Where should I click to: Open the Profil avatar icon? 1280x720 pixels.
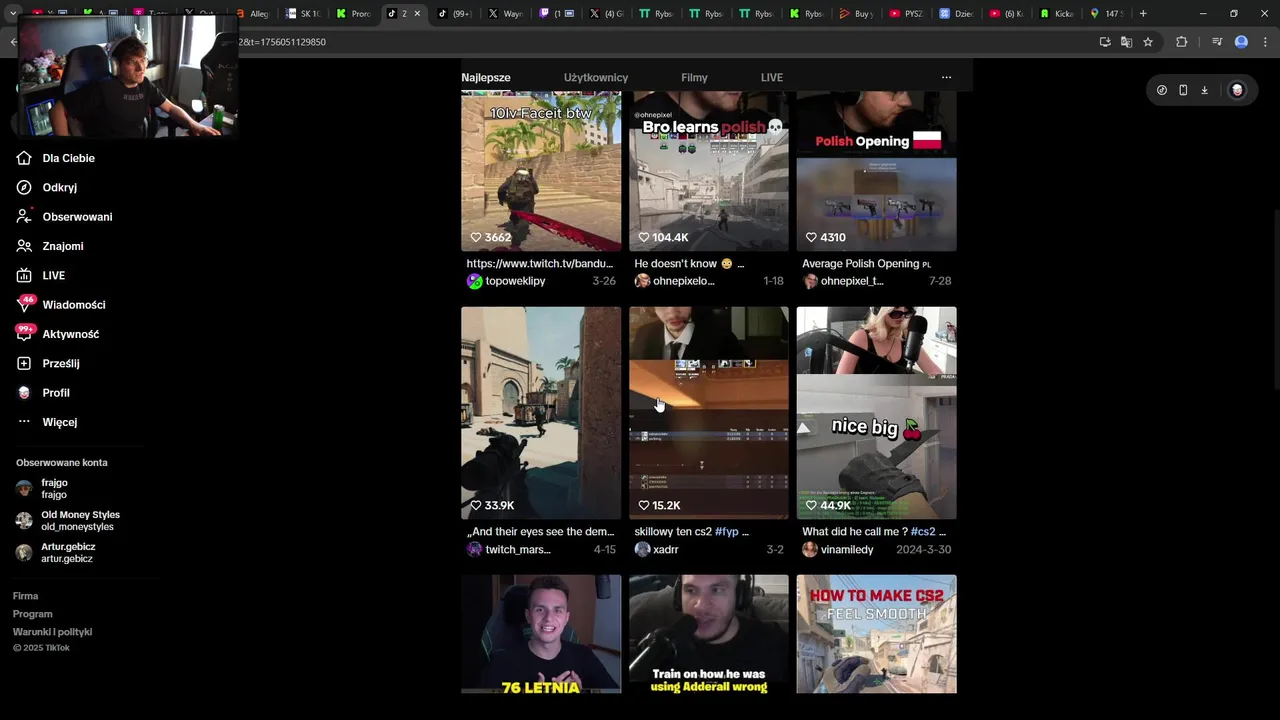pos(24,393)
